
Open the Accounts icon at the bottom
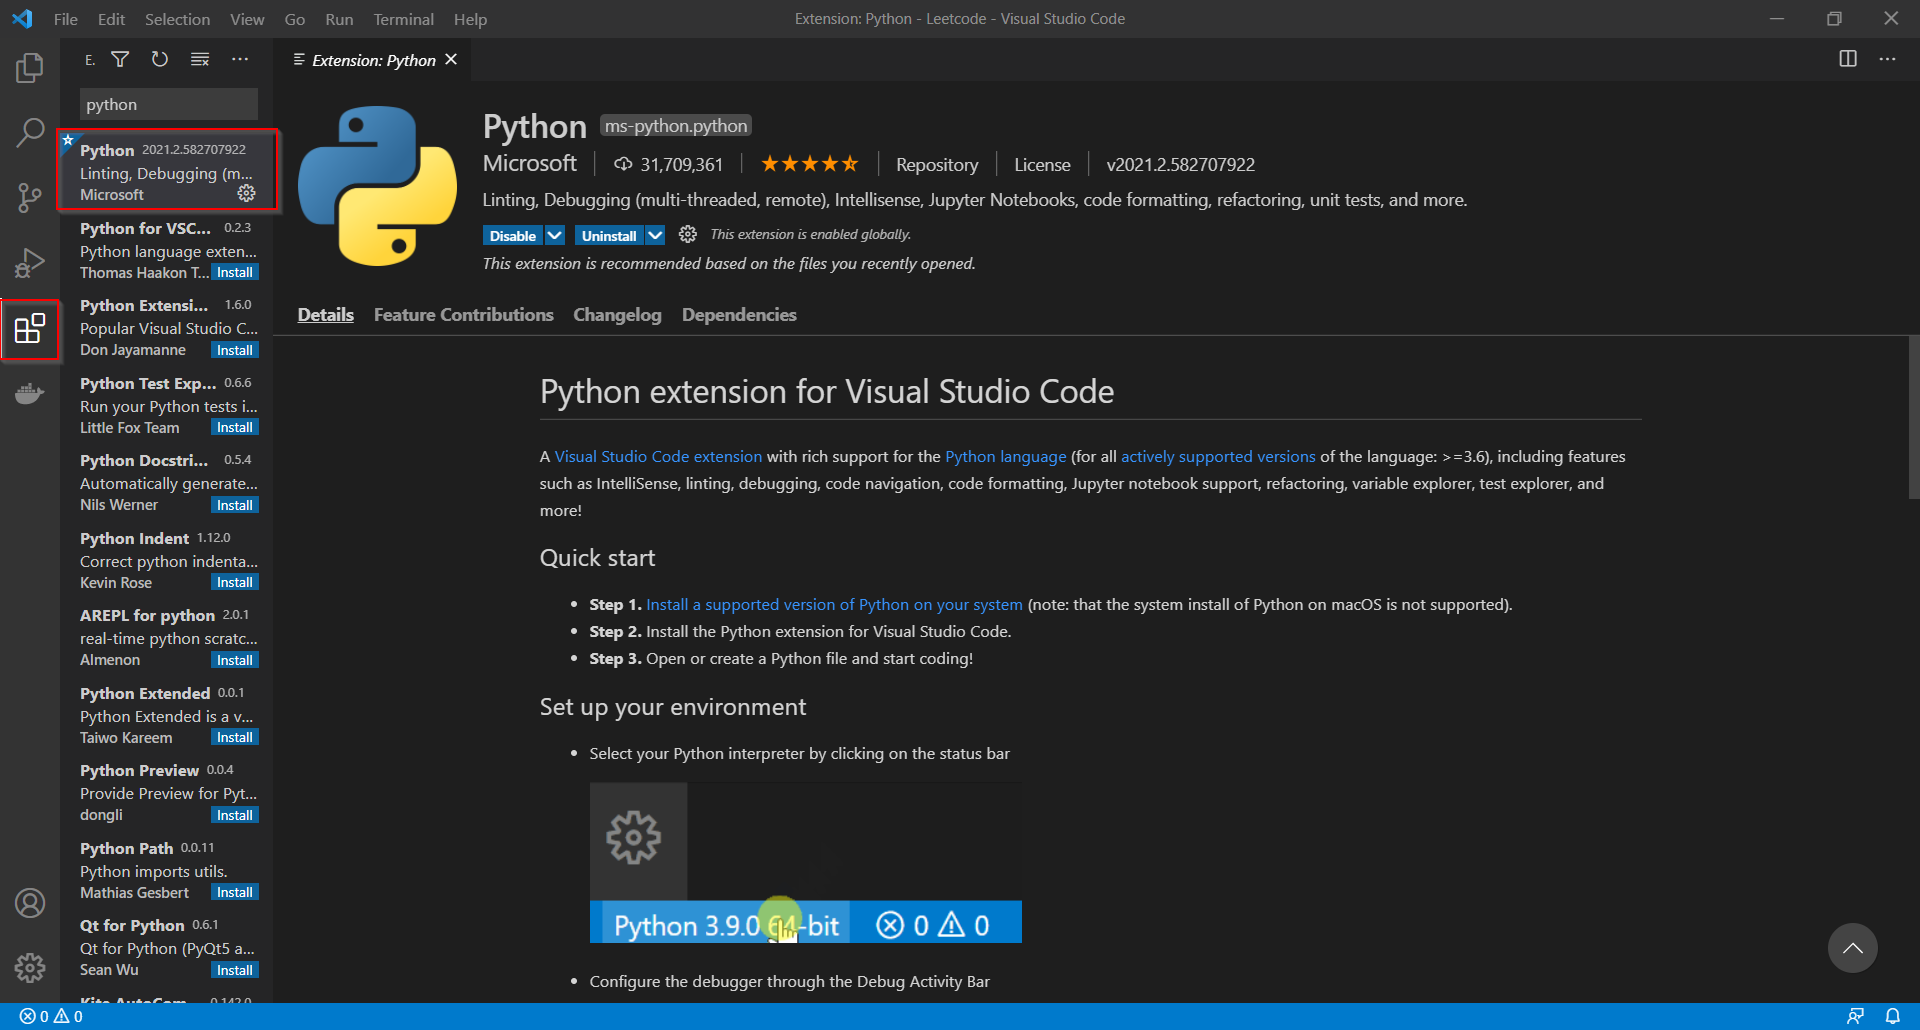click(x=30, y=903)
